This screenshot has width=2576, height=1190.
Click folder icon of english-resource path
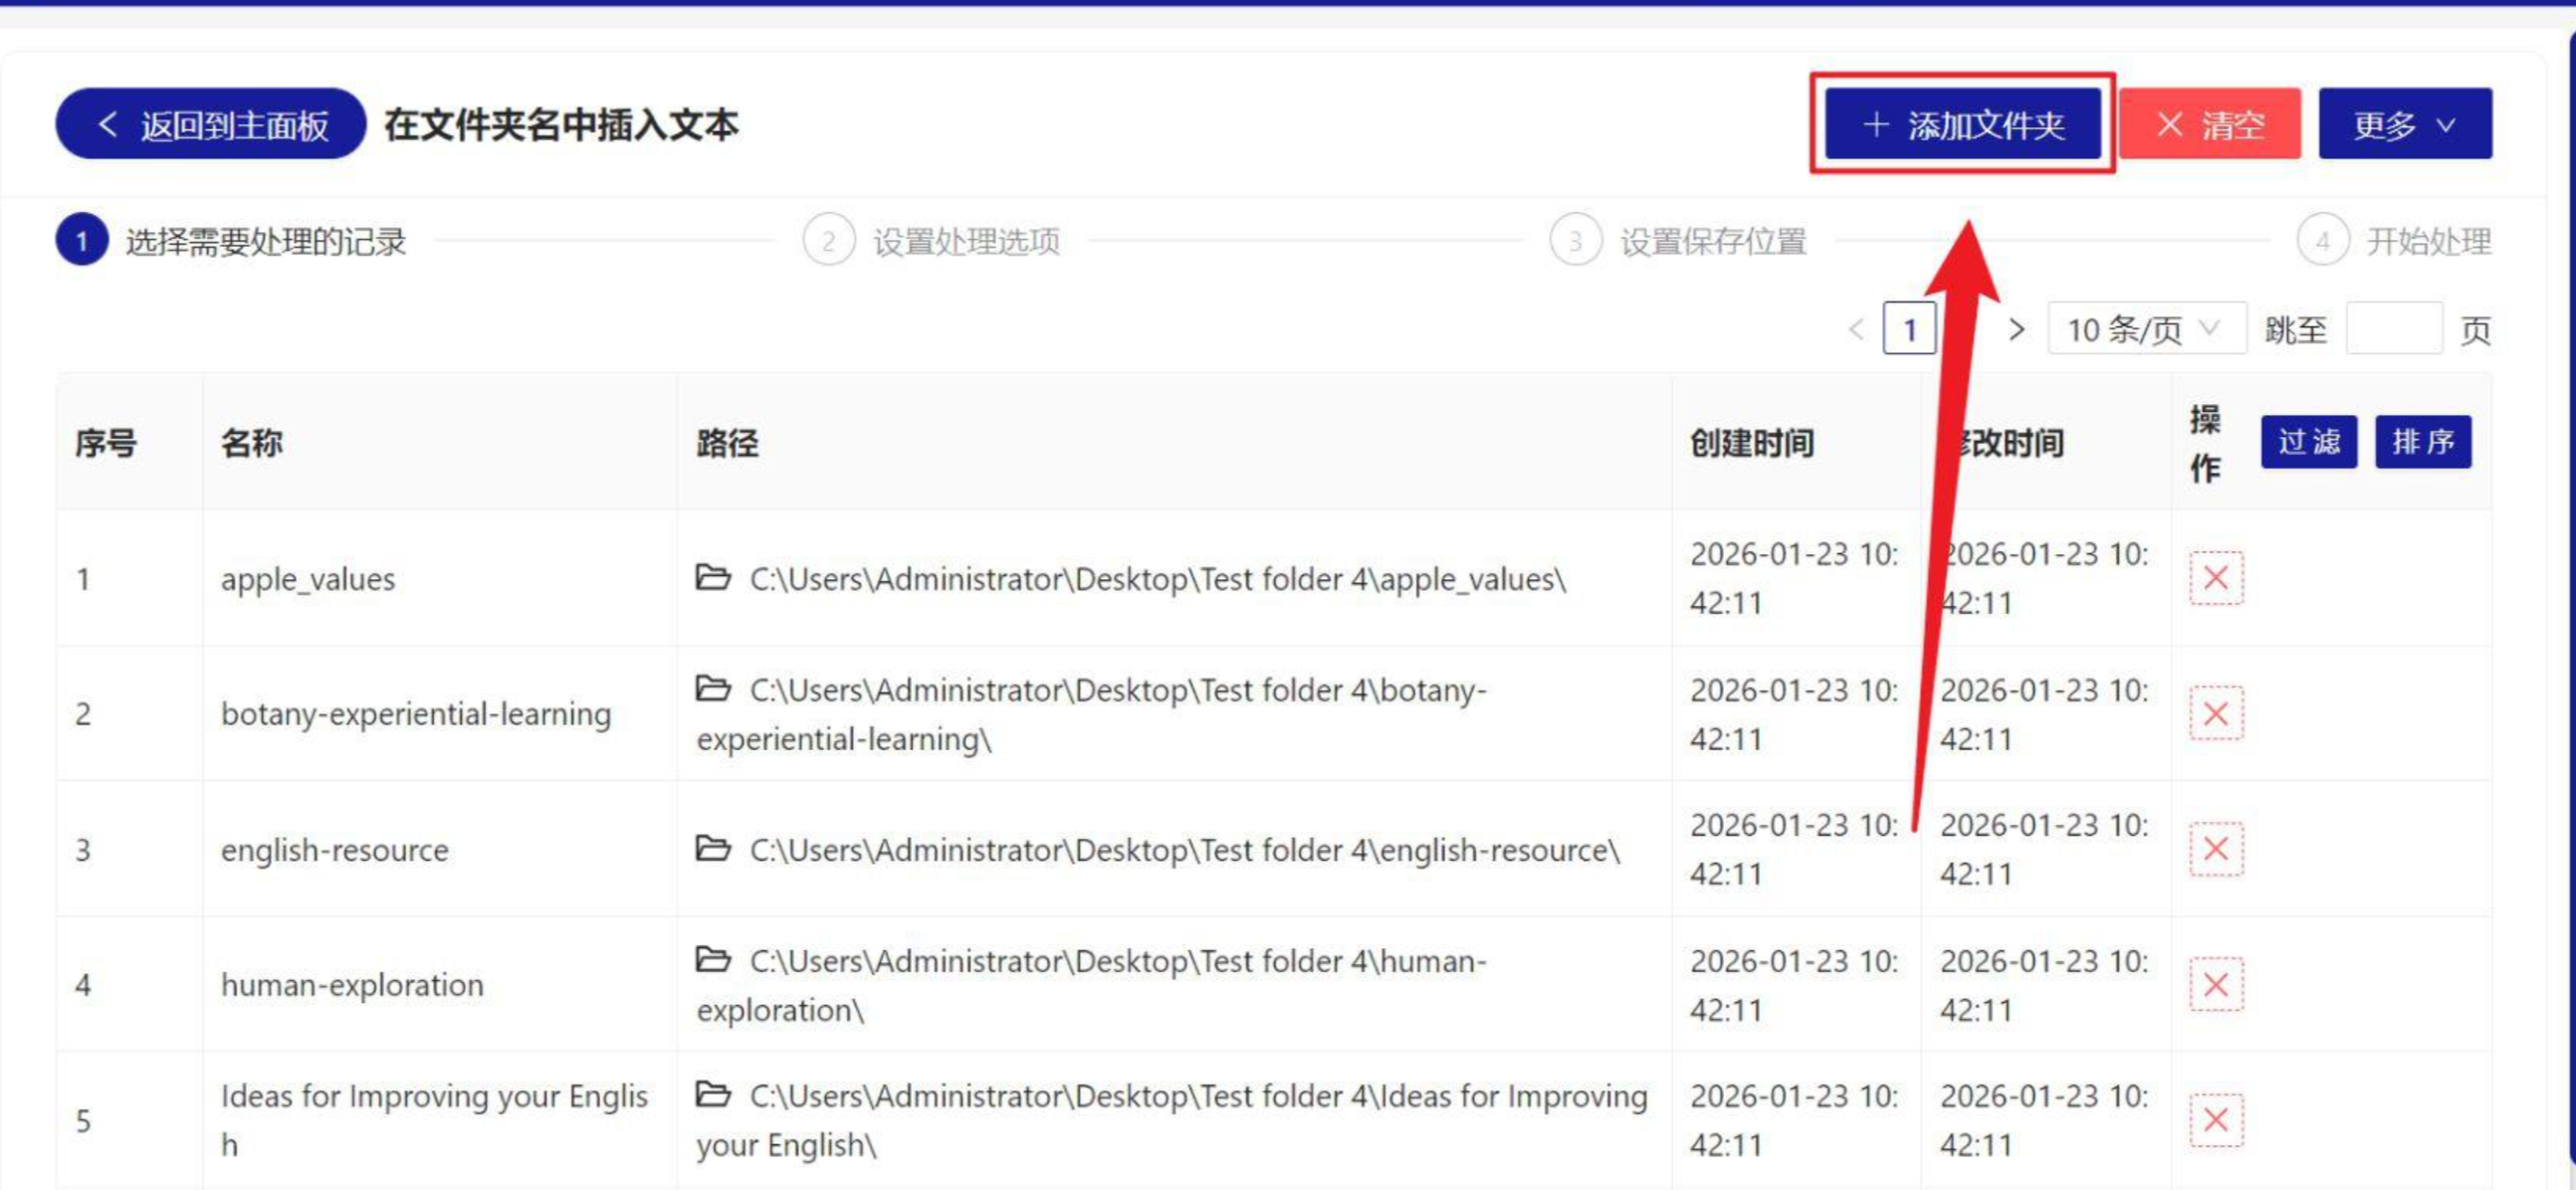pos(713,848)
